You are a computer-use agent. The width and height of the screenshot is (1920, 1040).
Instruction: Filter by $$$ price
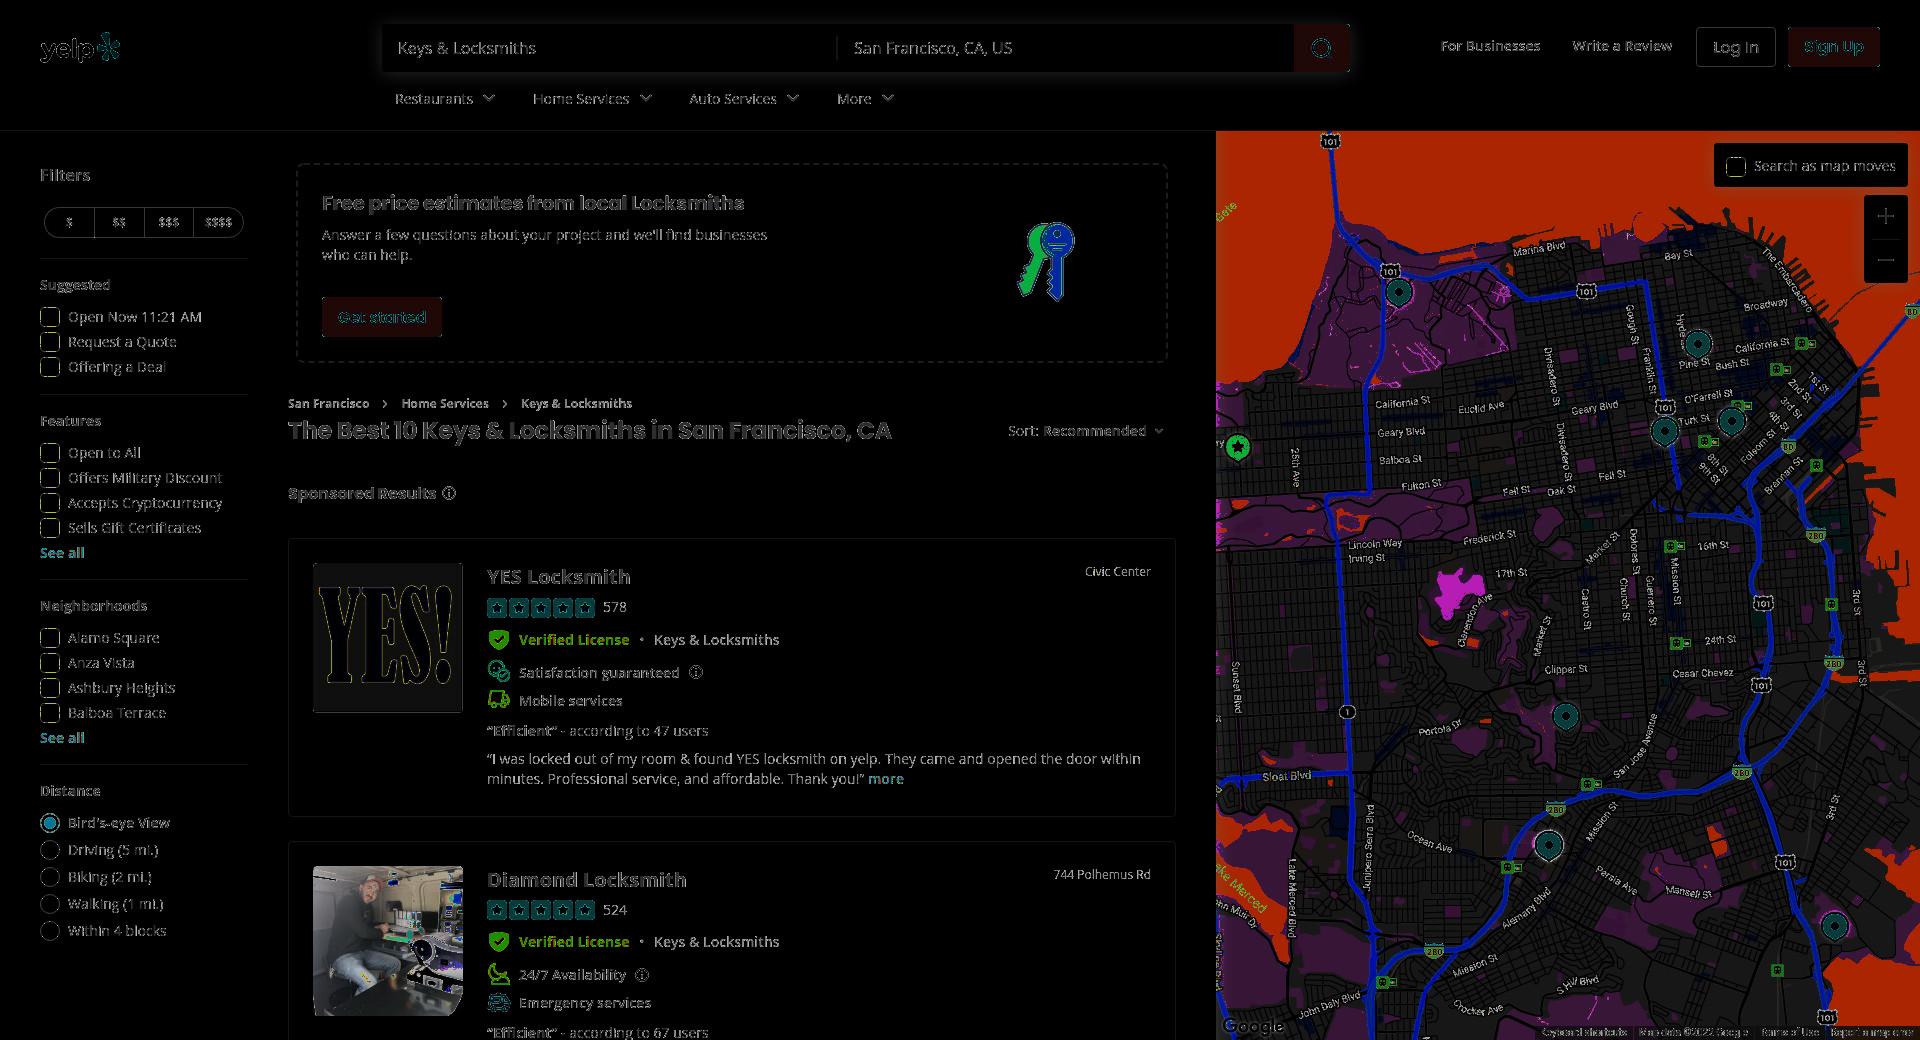click(169, 222)
